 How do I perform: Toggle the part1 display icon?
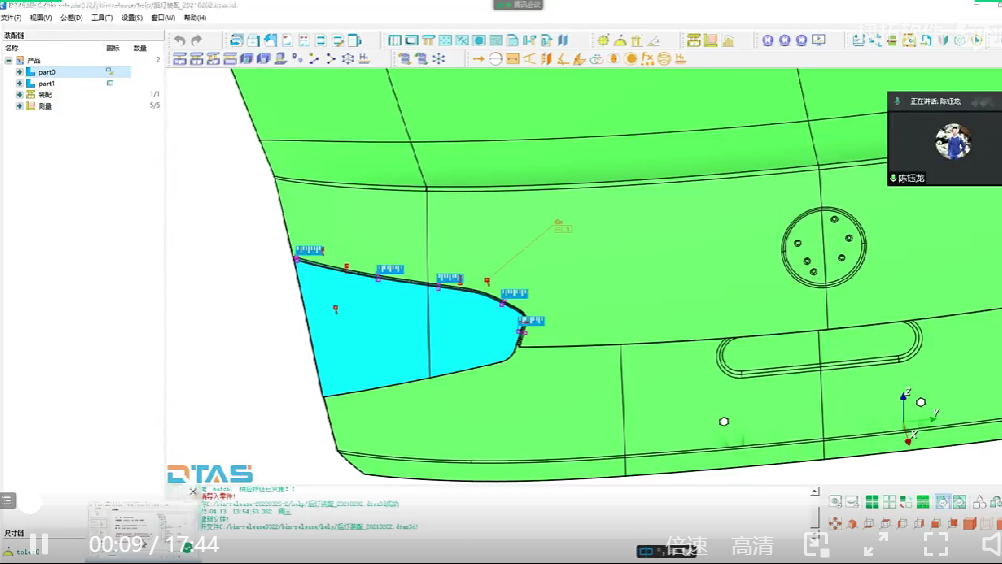110,83
